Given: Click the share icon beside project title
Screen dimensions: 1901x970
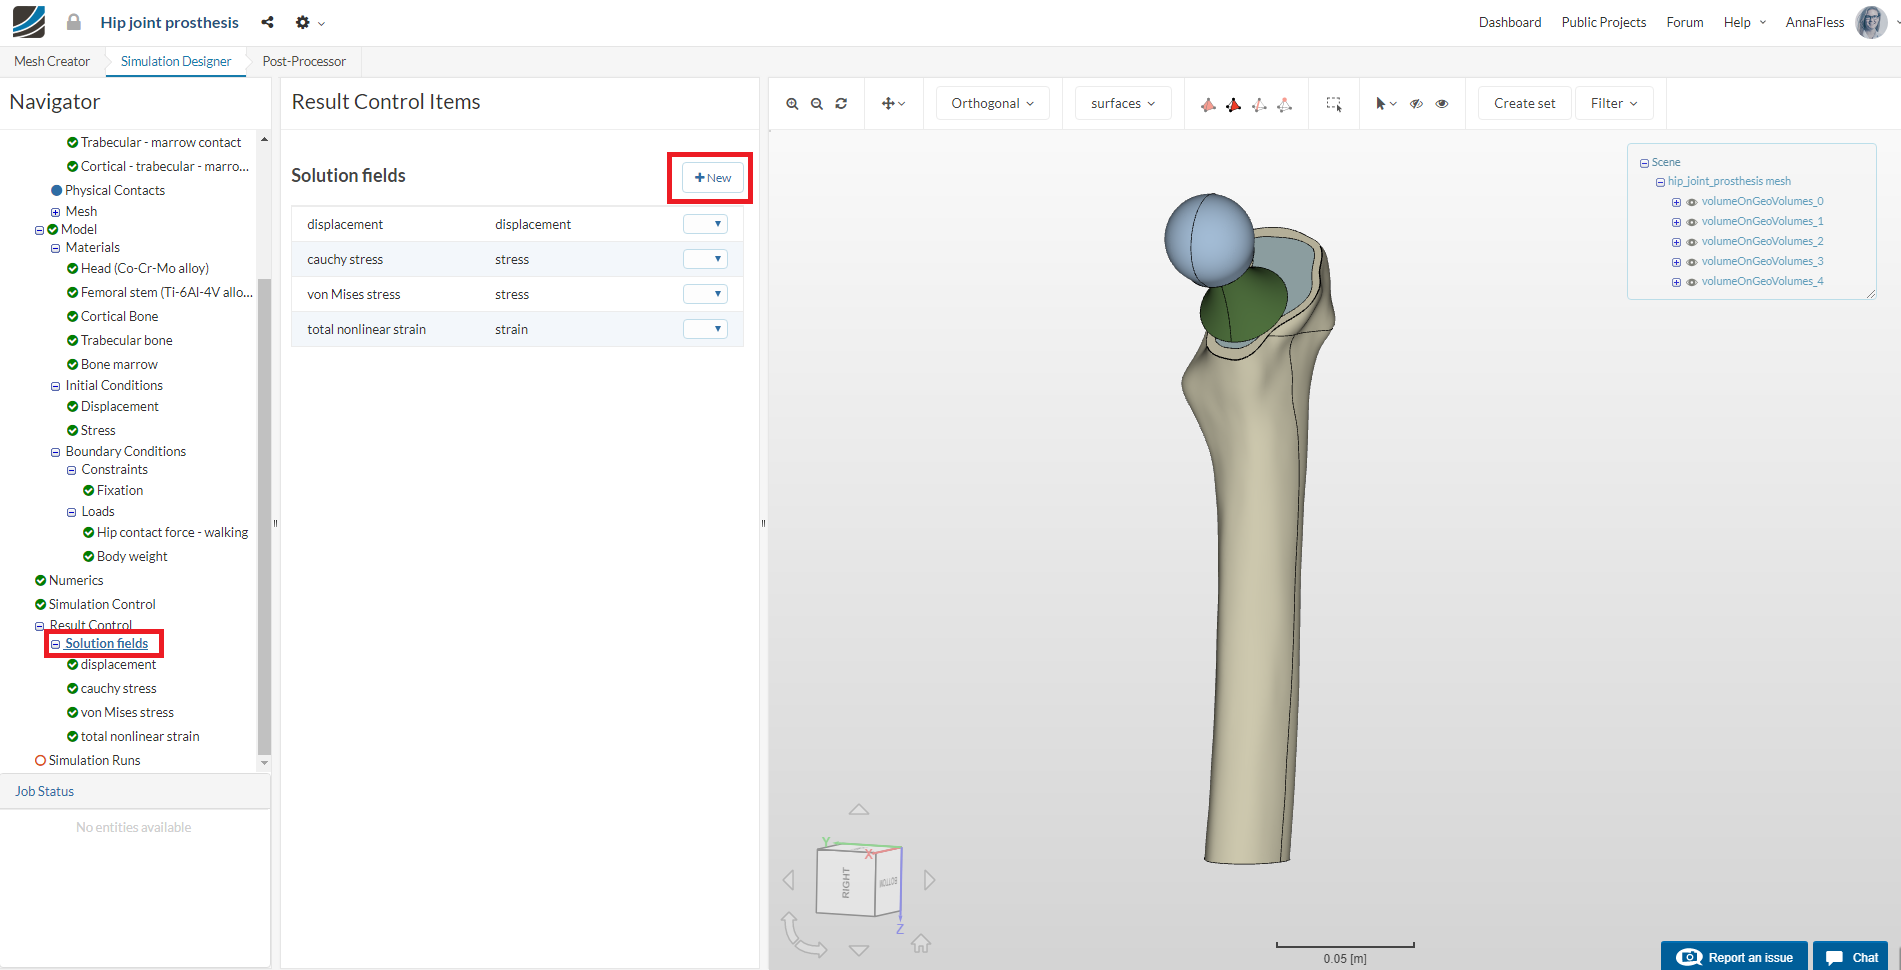Looking at the screenshot, I should (267, 22).
